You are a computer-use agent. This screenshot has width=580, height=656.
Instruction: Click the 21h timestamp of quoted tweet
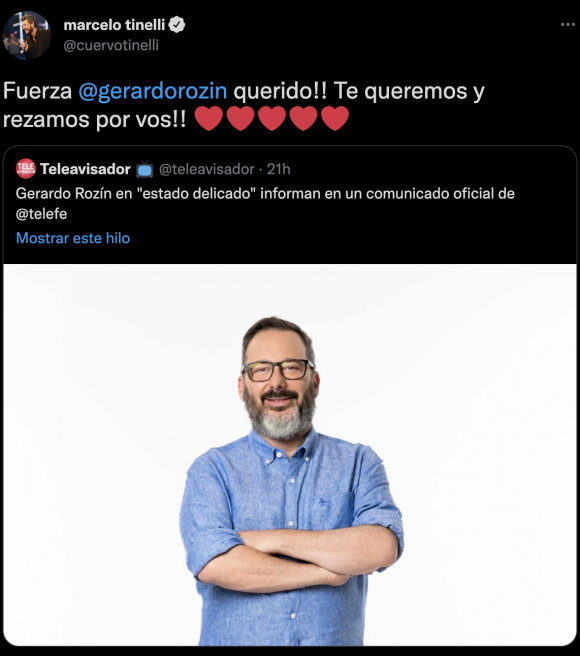279,169
